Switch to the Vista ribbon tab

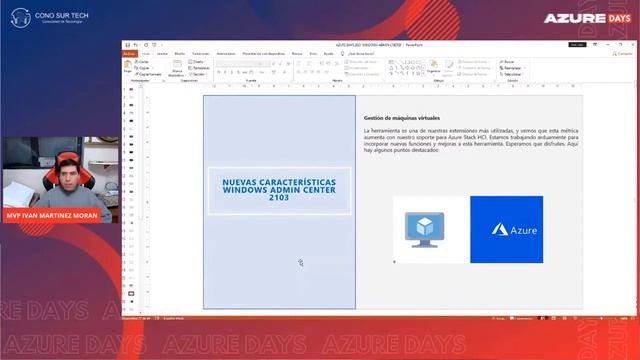[x=313, y=53]
